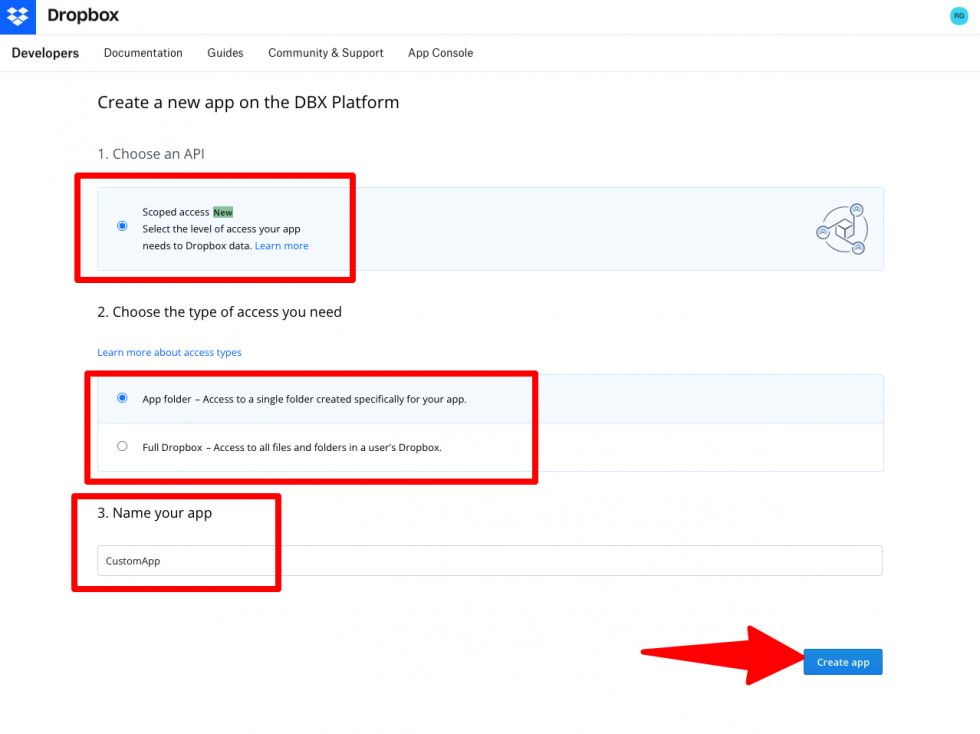
Task: Click the Dropbox box logo icon
Action: (18, 16)
